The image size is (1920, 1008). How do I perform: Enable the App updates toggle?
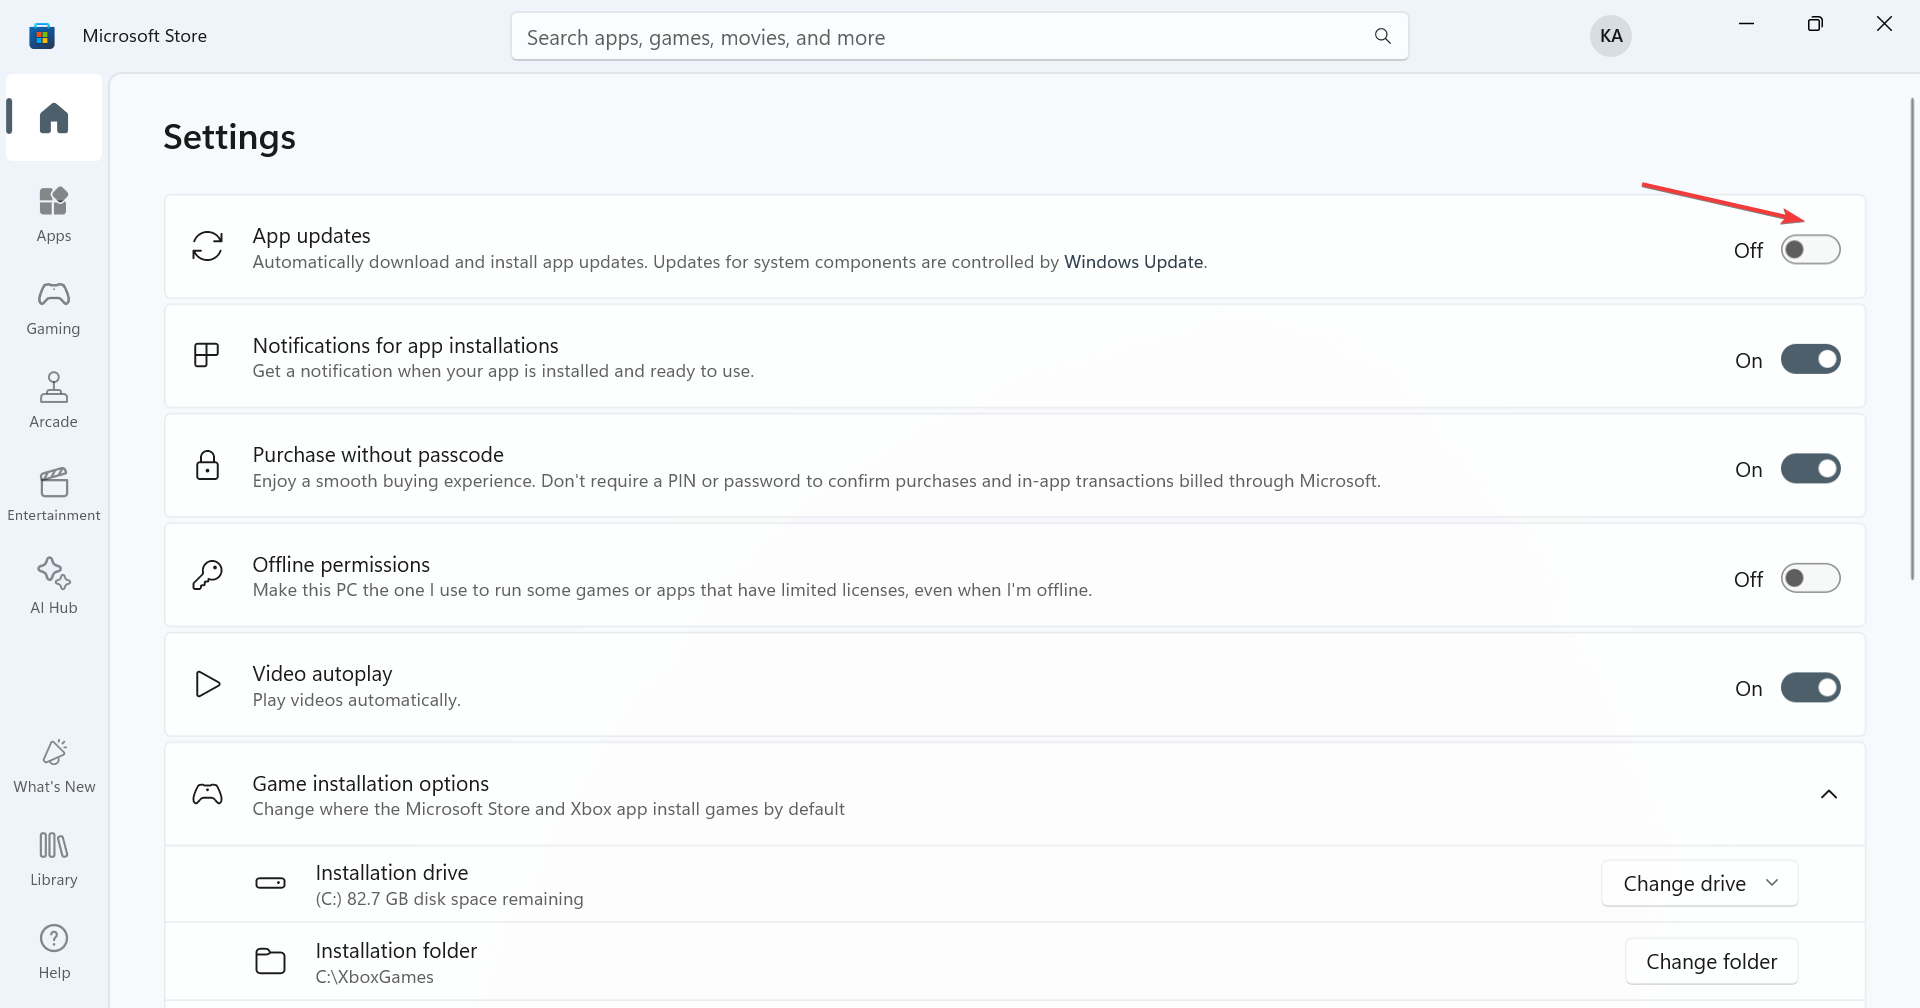1810,250
